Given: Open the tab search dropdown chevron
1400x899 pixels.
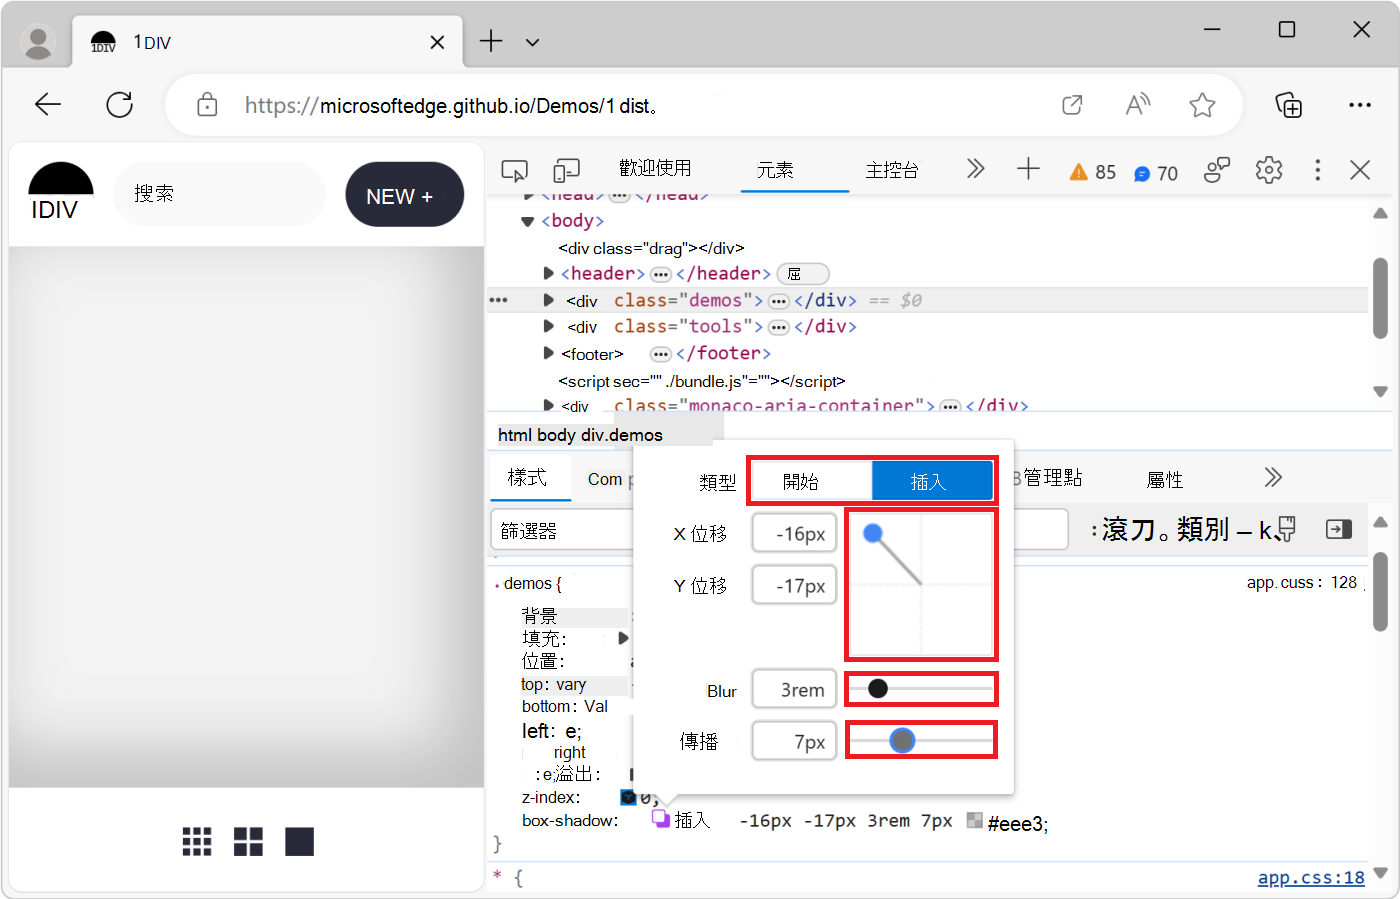Looking at the screenshot, I should coord(533,42).
